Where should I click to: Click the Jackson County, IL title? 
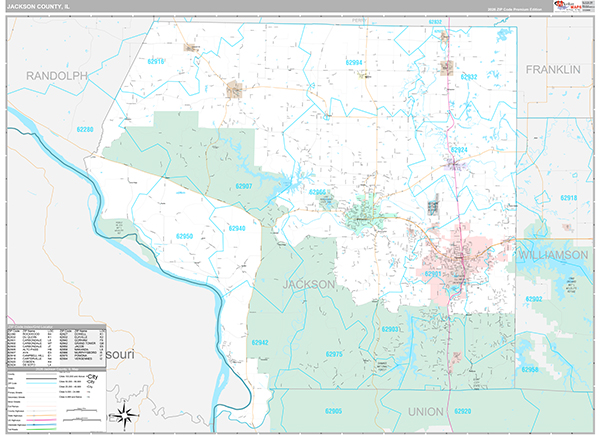click(x=38, y=7)
